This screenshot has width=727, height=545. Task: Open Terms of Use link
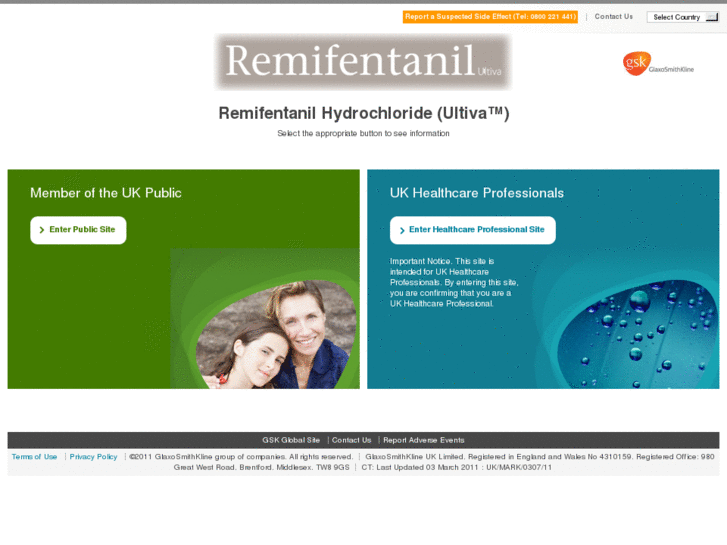pyautogui.click(x=34, y=457)
